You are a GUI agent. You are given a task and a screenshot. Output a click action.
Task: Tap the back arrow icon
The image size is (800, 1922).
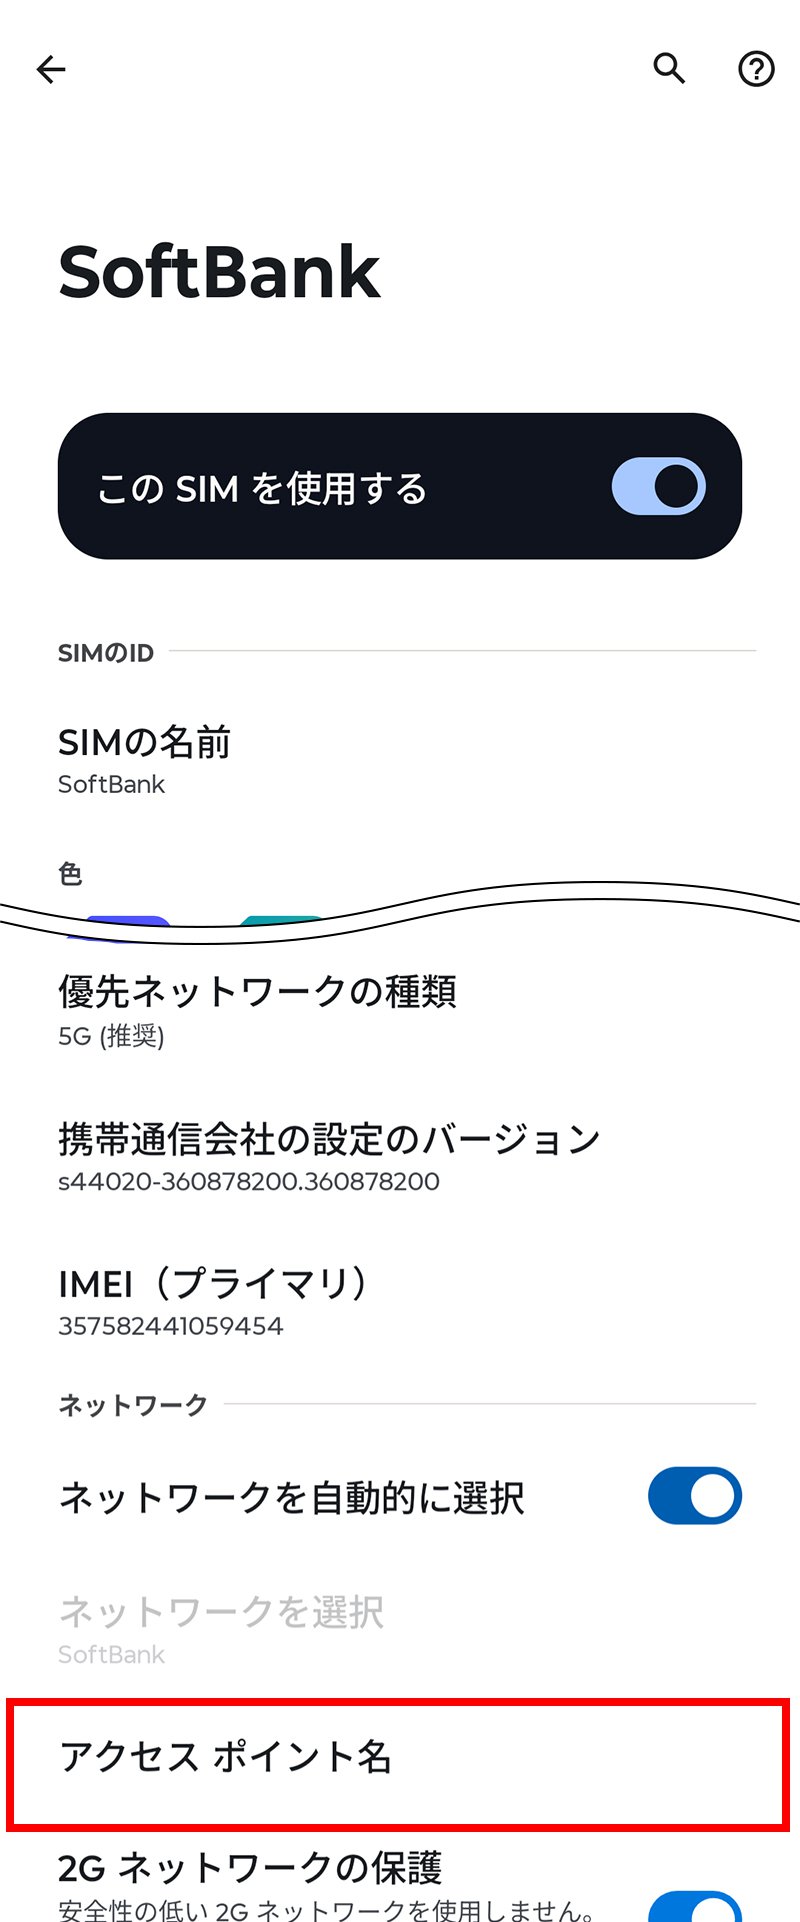point(51,69)
